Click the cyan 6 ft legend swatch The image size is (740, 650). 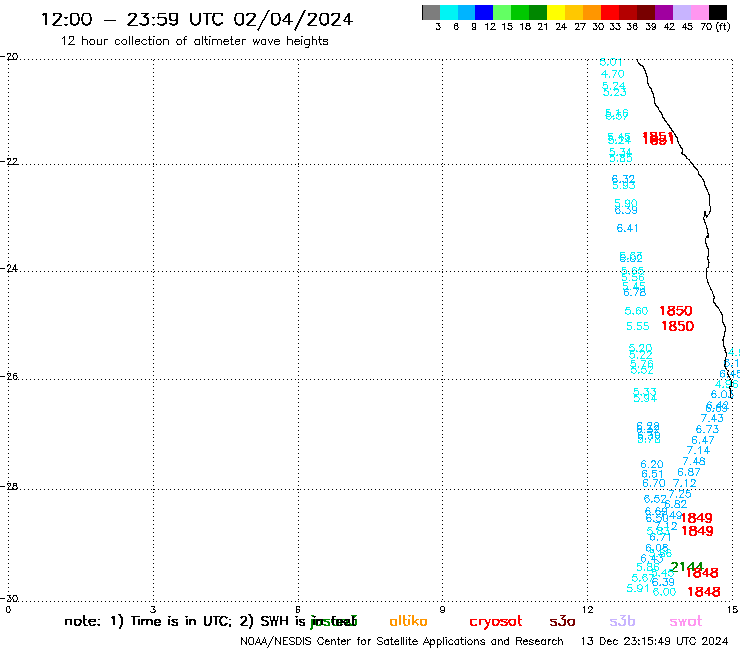(x=449, y=12)
